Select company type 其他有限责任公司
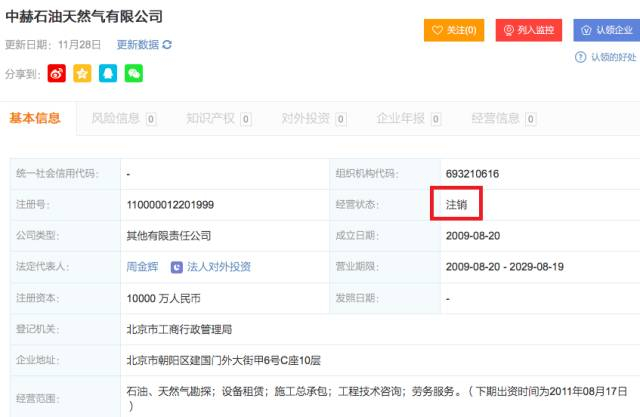Image resolution: width=640 pixels, height=417 pixels. point(169,236)
